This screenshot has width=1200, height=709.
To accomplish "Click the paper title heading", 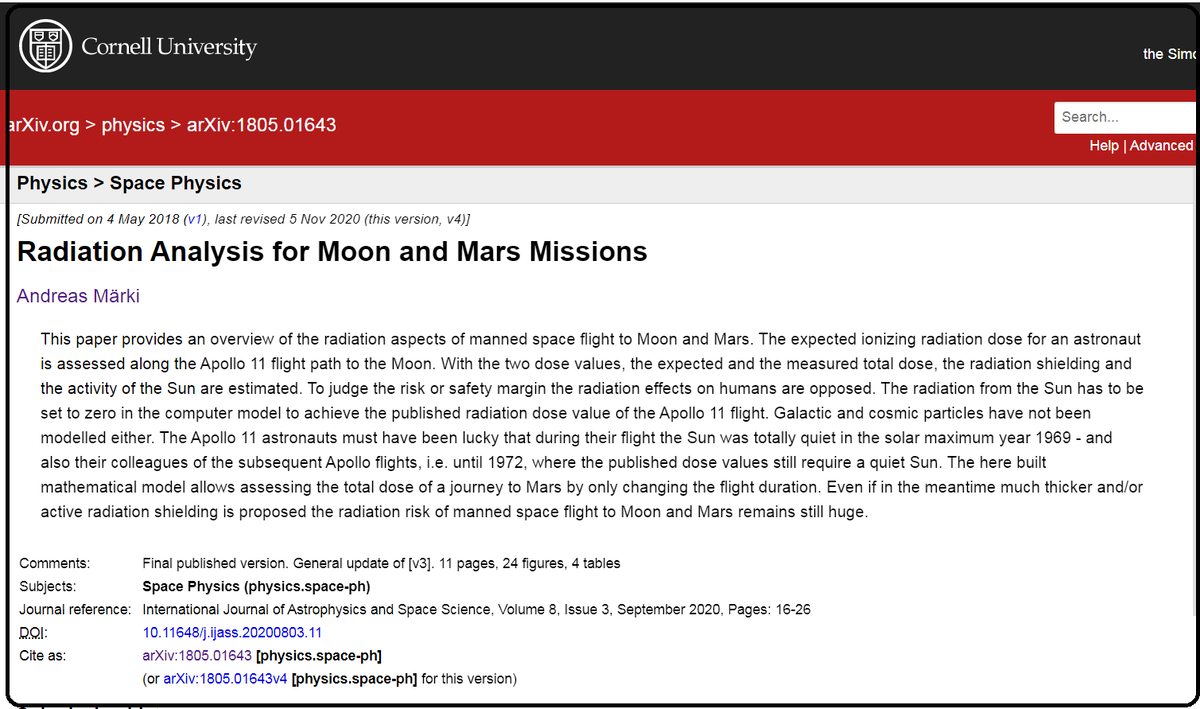I will 332,251.
